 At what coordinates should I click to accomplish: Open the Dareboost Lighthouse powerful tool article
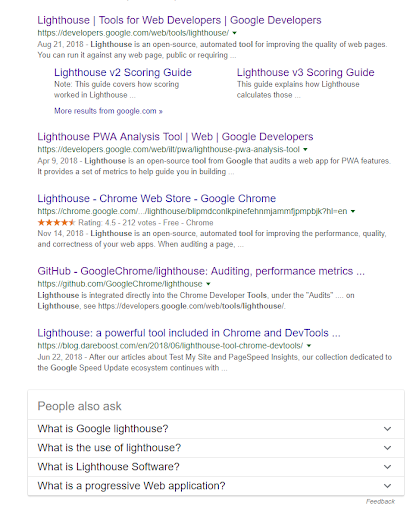tap(189, 333)
